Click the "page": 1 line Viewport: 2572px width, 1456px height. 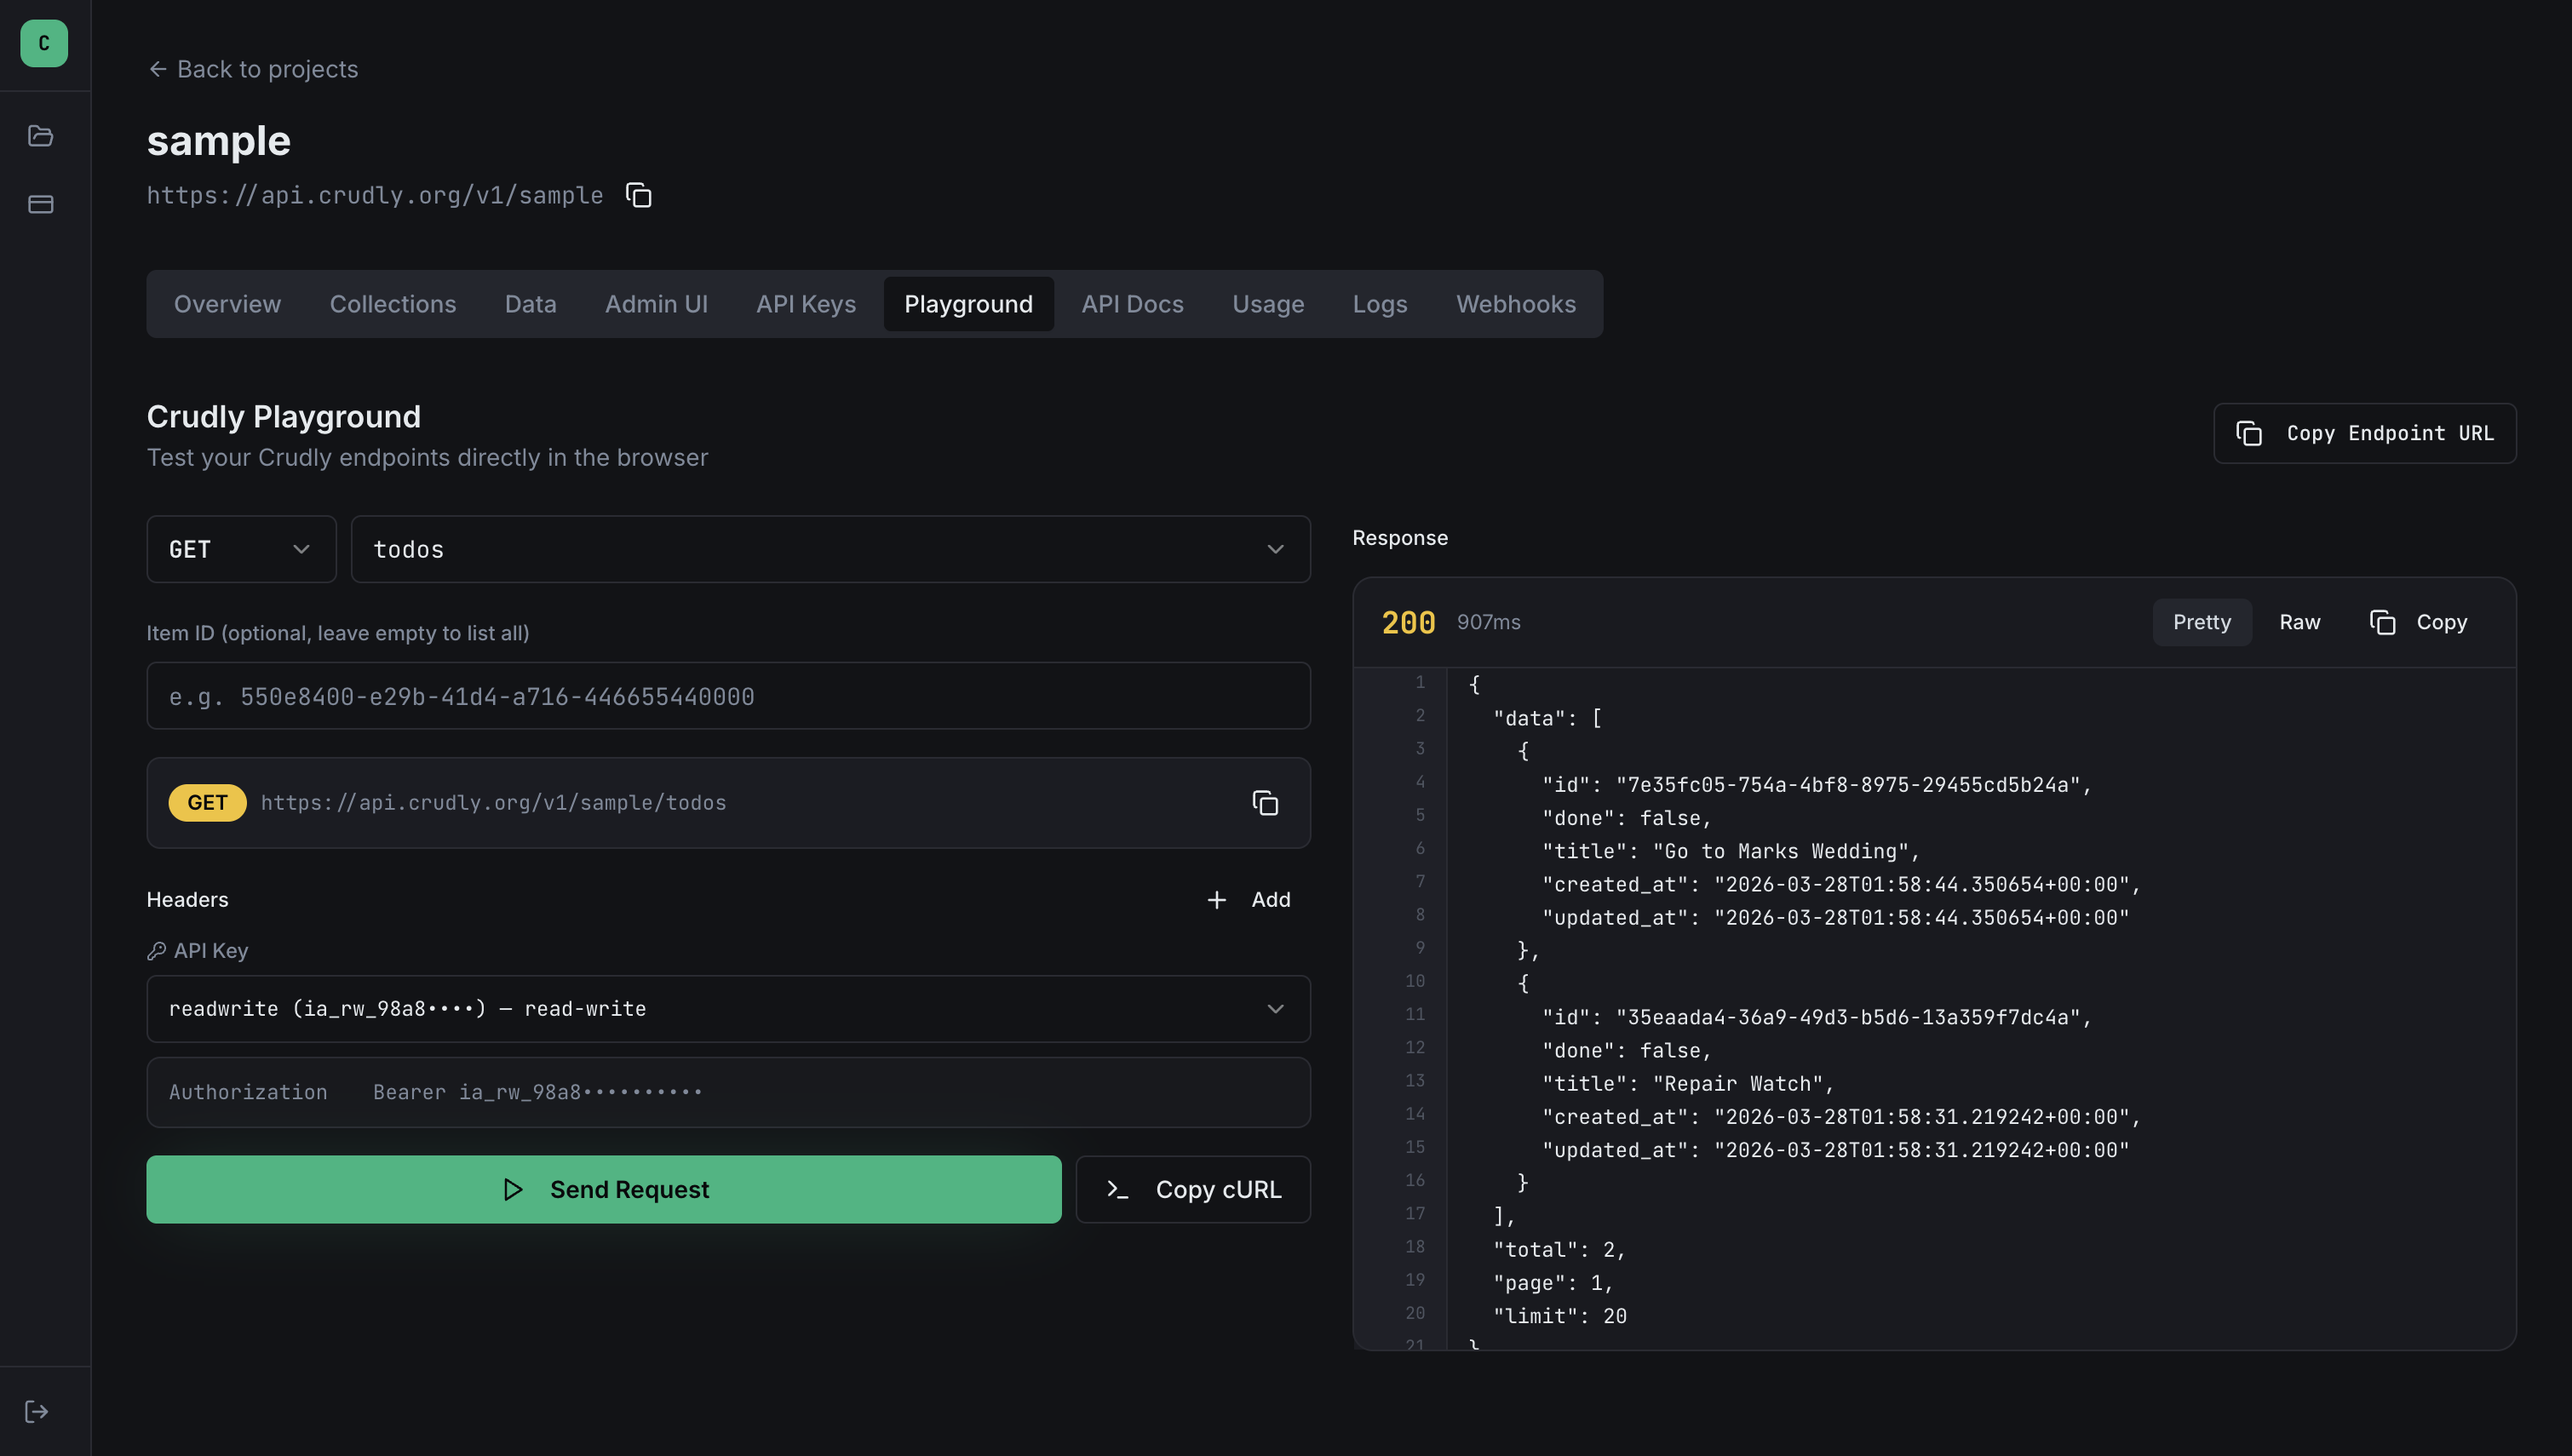tap(1553, 1283)
